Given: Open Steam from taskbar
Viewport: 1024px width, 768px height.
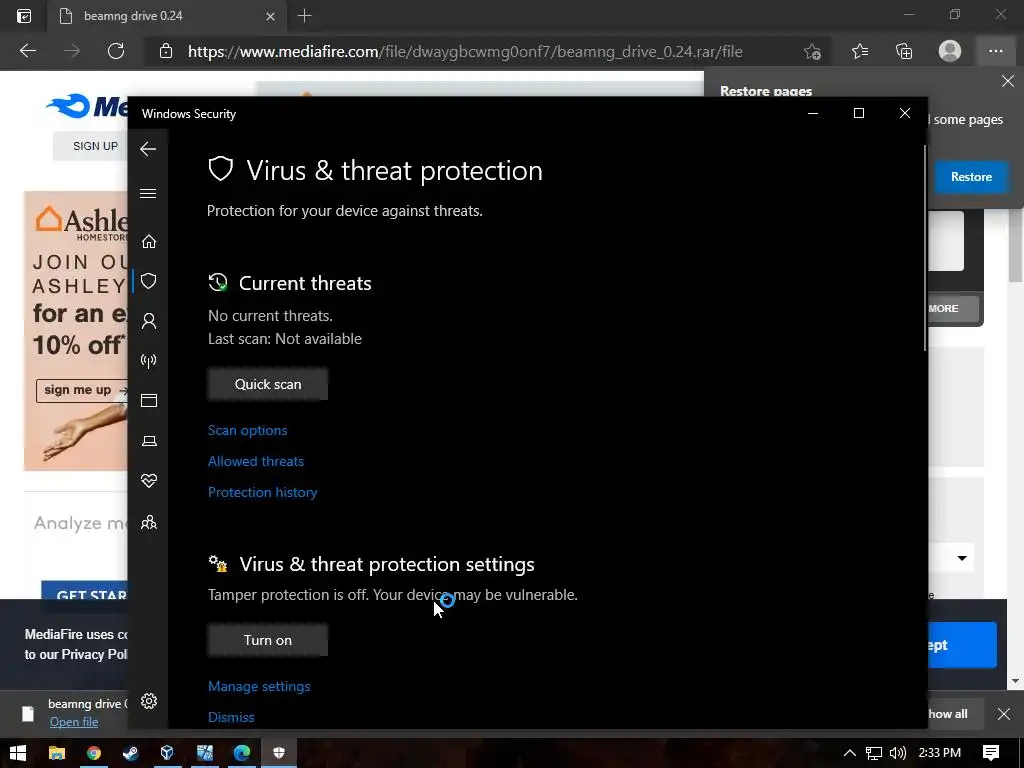Looking at the screenshot, I should coord(130,753).
